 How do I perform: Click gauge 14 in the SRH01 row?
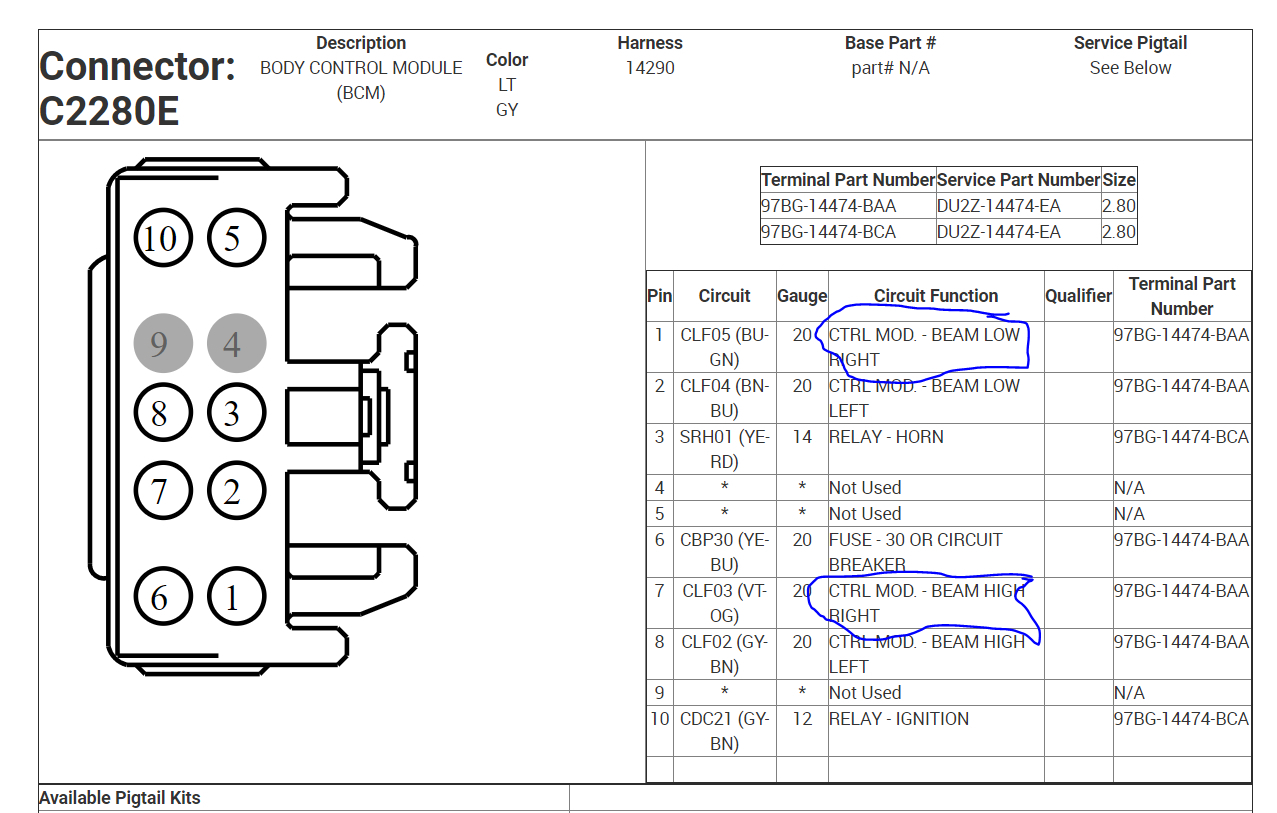tap(802, 437)
